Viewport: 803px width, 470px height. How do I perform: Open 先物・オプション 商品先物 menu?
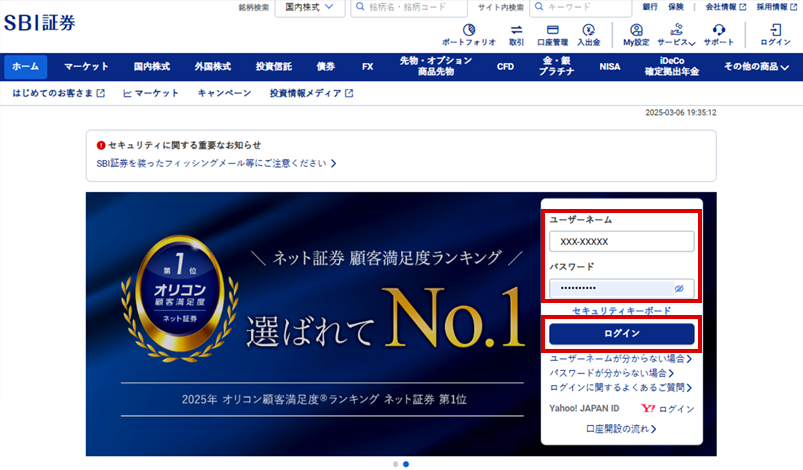436,67
